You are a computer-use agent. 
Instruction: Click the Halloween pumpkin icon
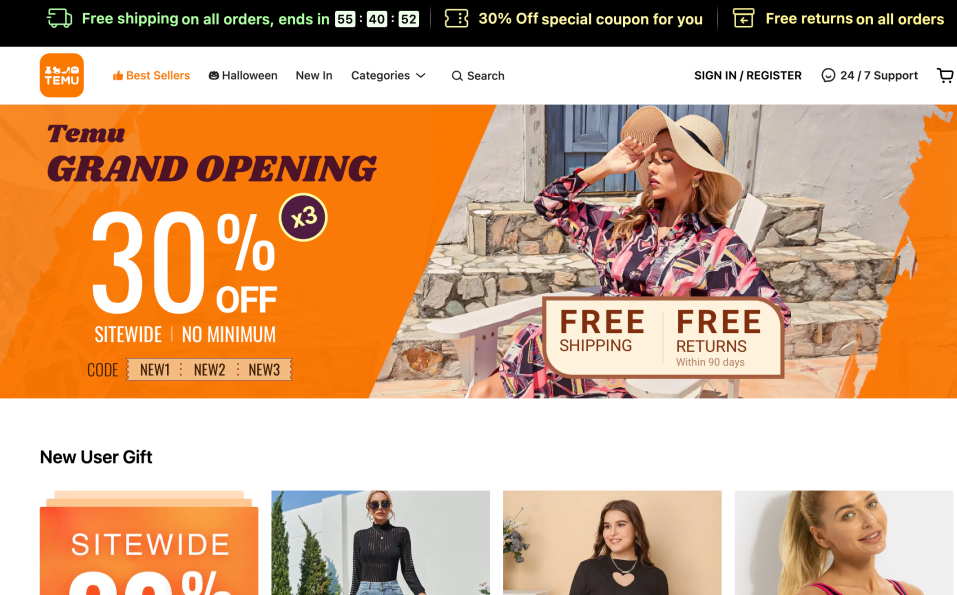pyautogui.click(x=214, y=76)
